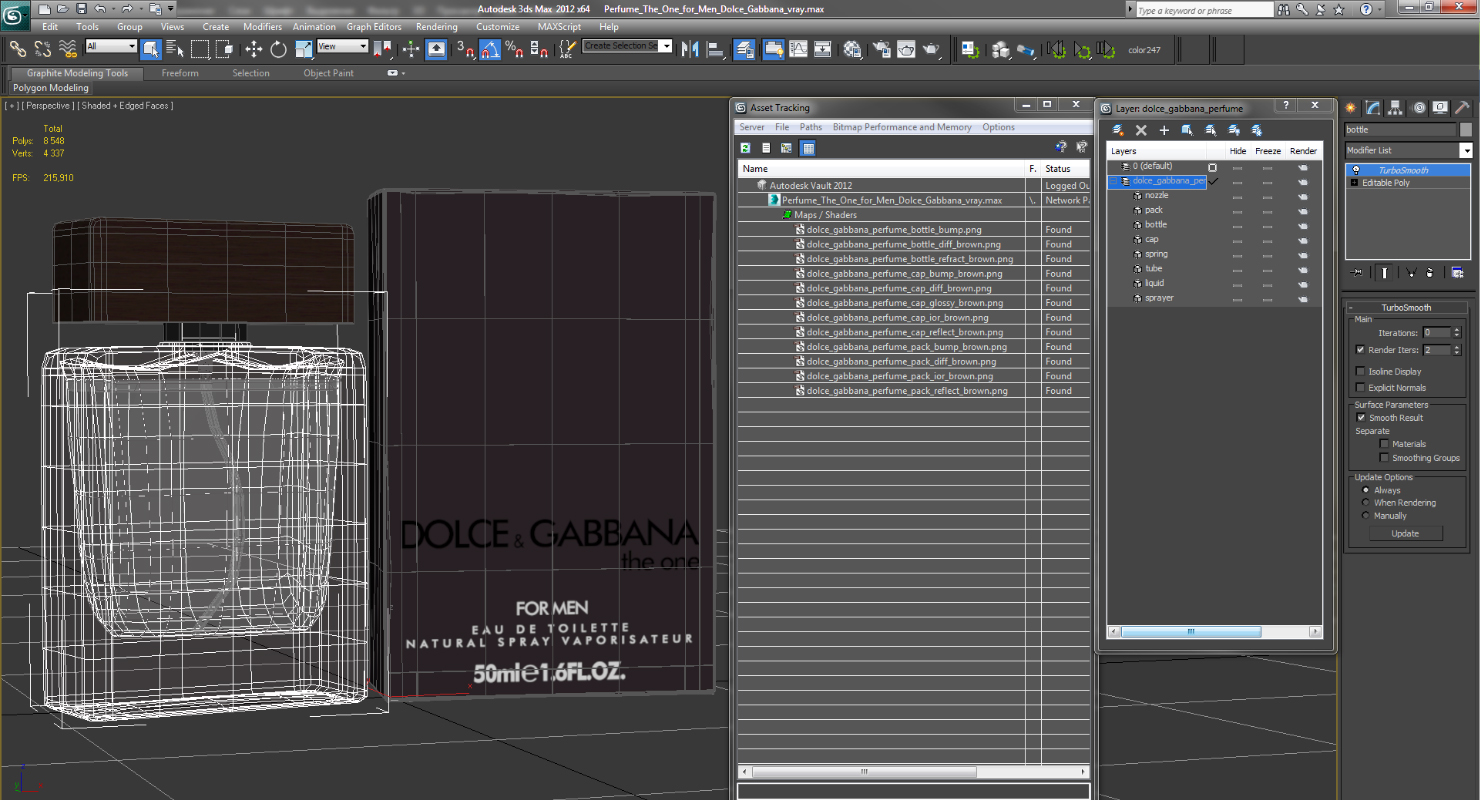Open the Create command panel tab

pyautogui.click(x=1351, y=108)
